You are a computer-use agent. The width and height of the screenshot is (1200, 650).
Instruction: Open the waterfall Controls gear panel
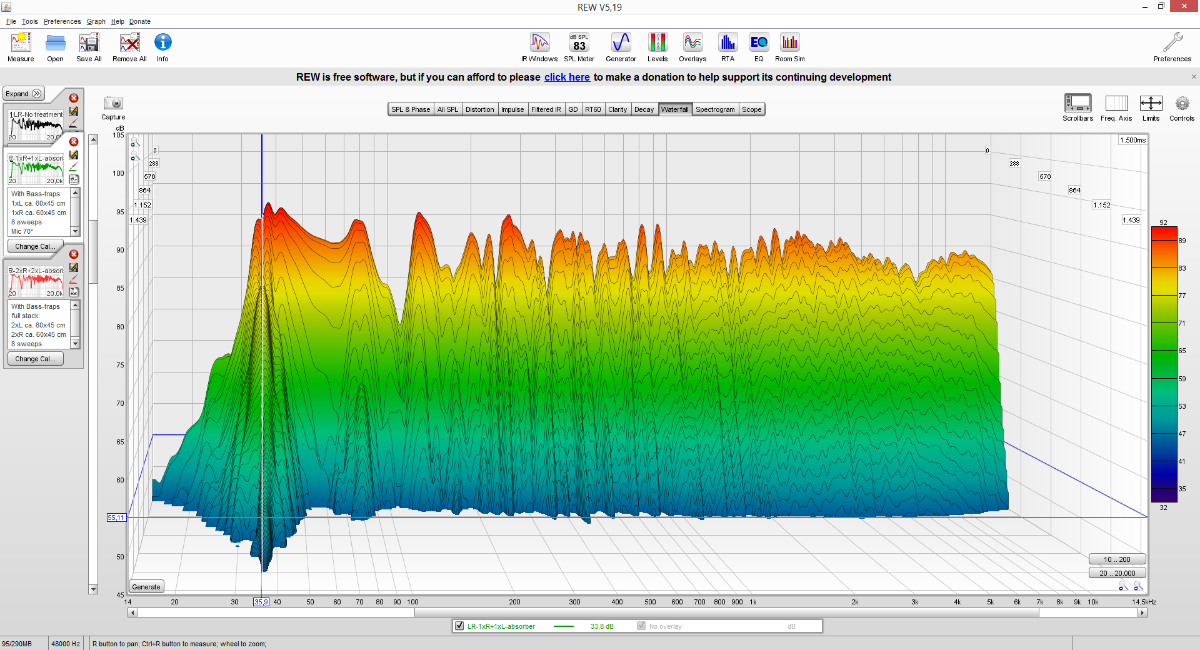coord(1182,104)
